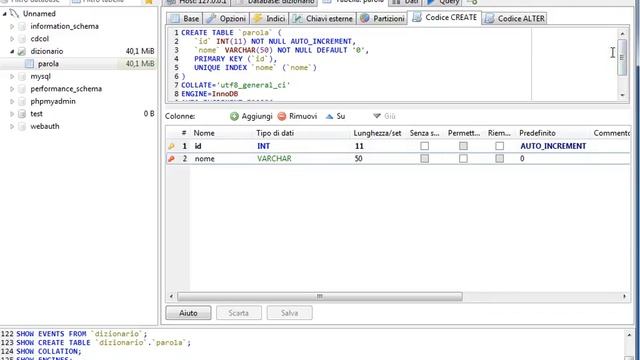
Task: Click the grey Giù down-arrow icon
Action: [x=377, y=116]
